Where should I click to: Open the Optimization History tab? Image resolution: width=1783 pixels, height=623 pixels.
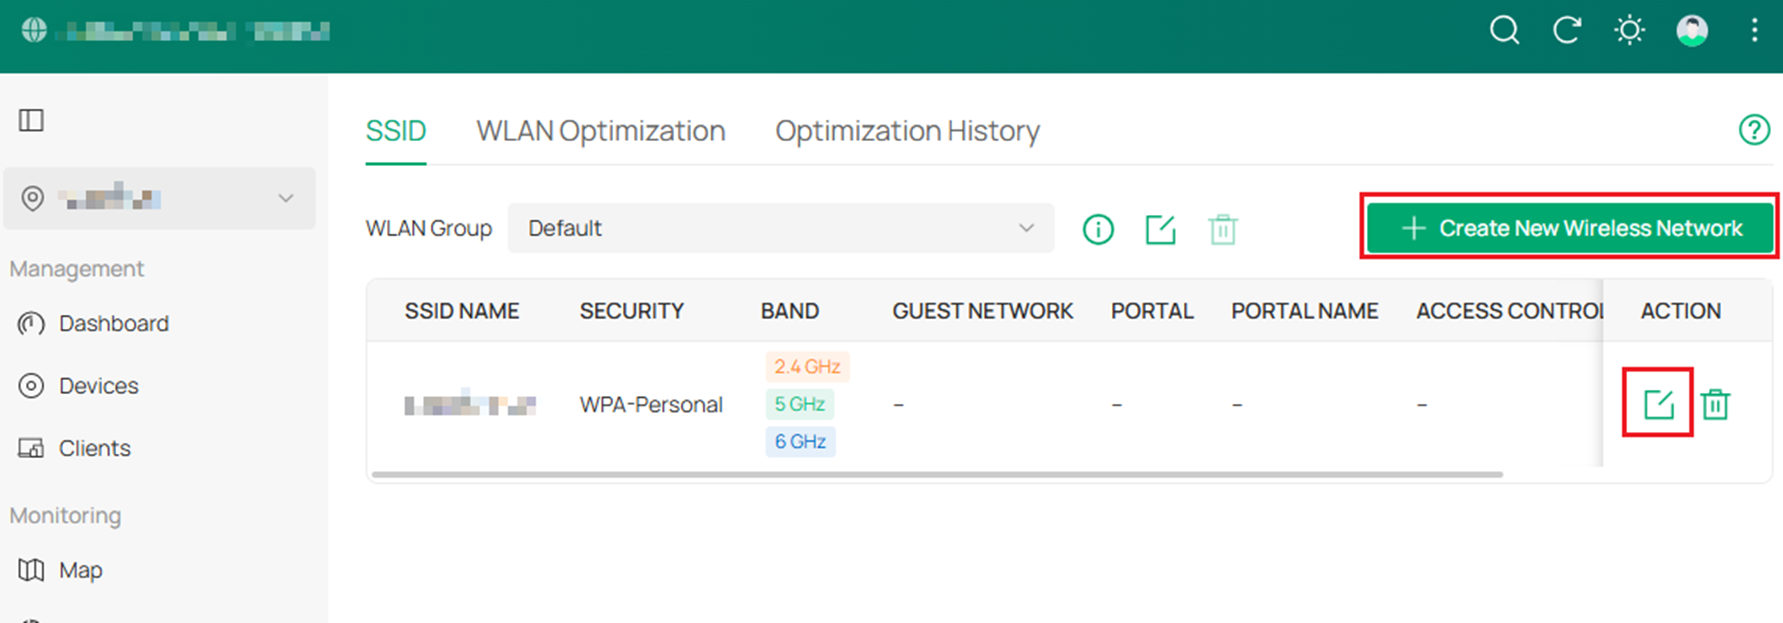(x=908, y=131)
